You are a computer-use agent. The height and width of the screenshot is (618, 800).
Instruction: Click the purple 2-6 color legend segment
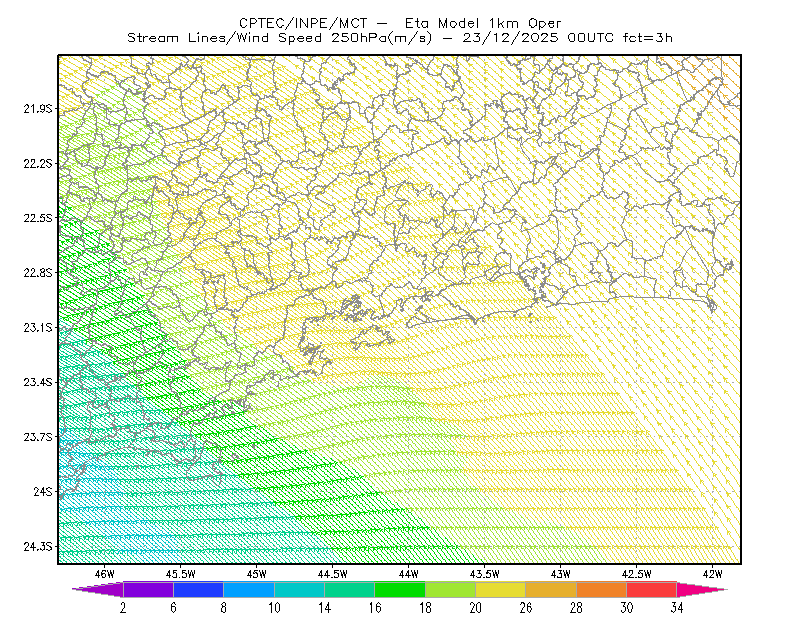coord(148,589)
